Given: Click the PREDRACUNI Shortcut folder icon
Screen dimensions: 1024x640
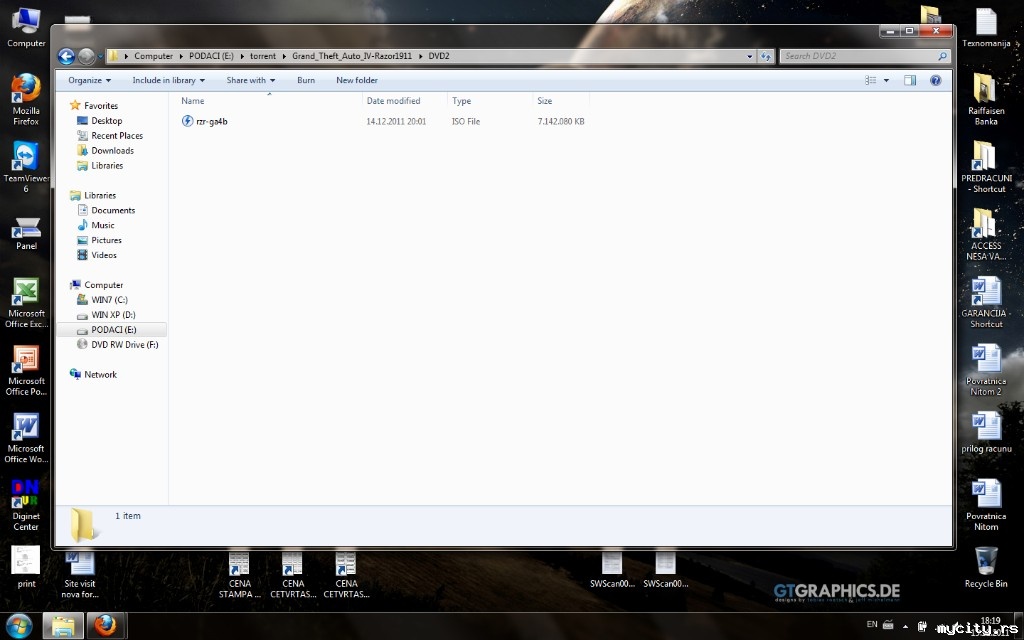Looking at the screenshot, I should (x=986, y=167).
